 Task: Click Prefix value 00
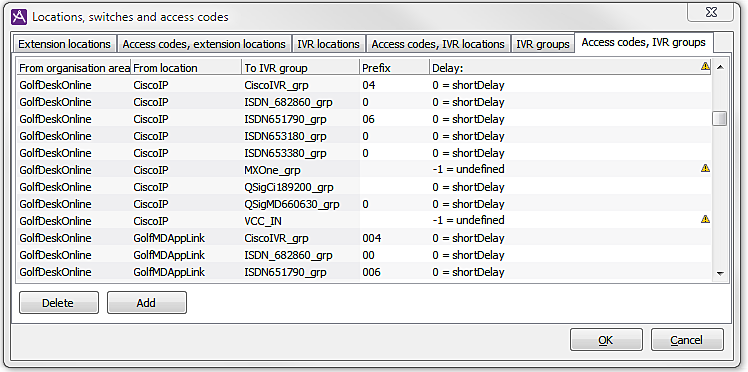(369, 255)
